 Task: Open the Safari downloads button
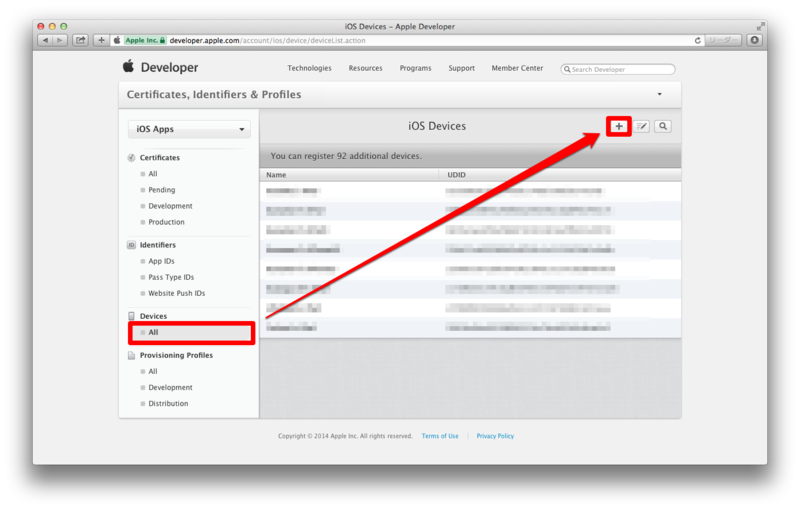(755, 40)
